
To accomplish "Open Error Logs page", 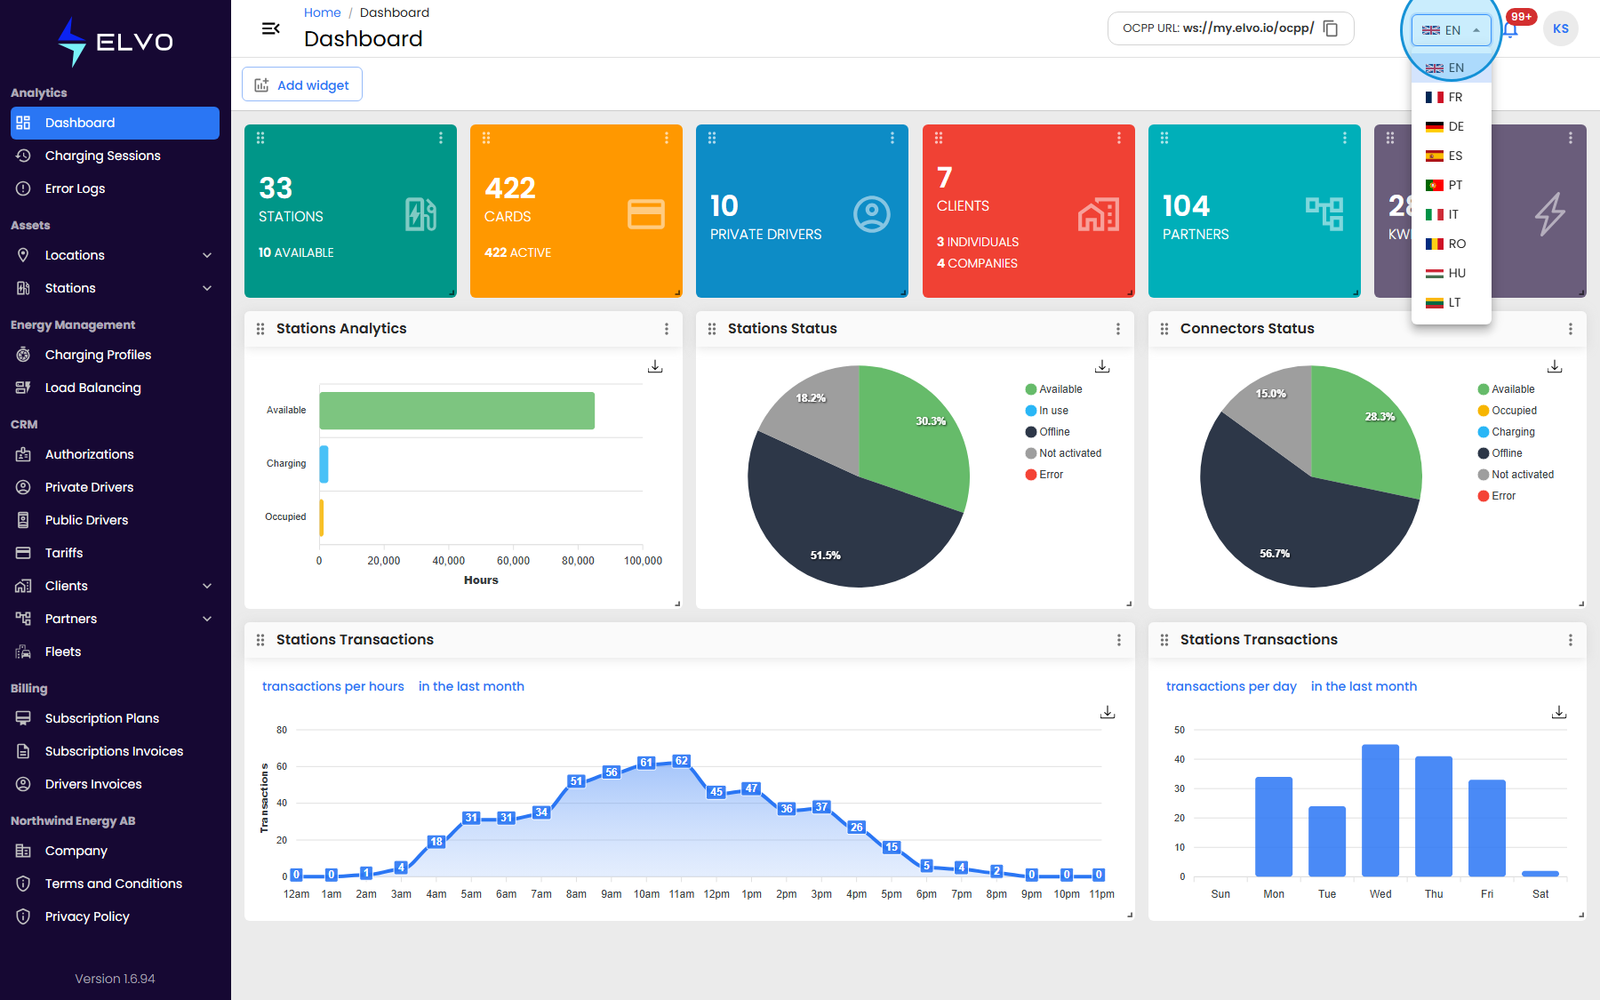I will pyautogui.click(x=115, y=189).
